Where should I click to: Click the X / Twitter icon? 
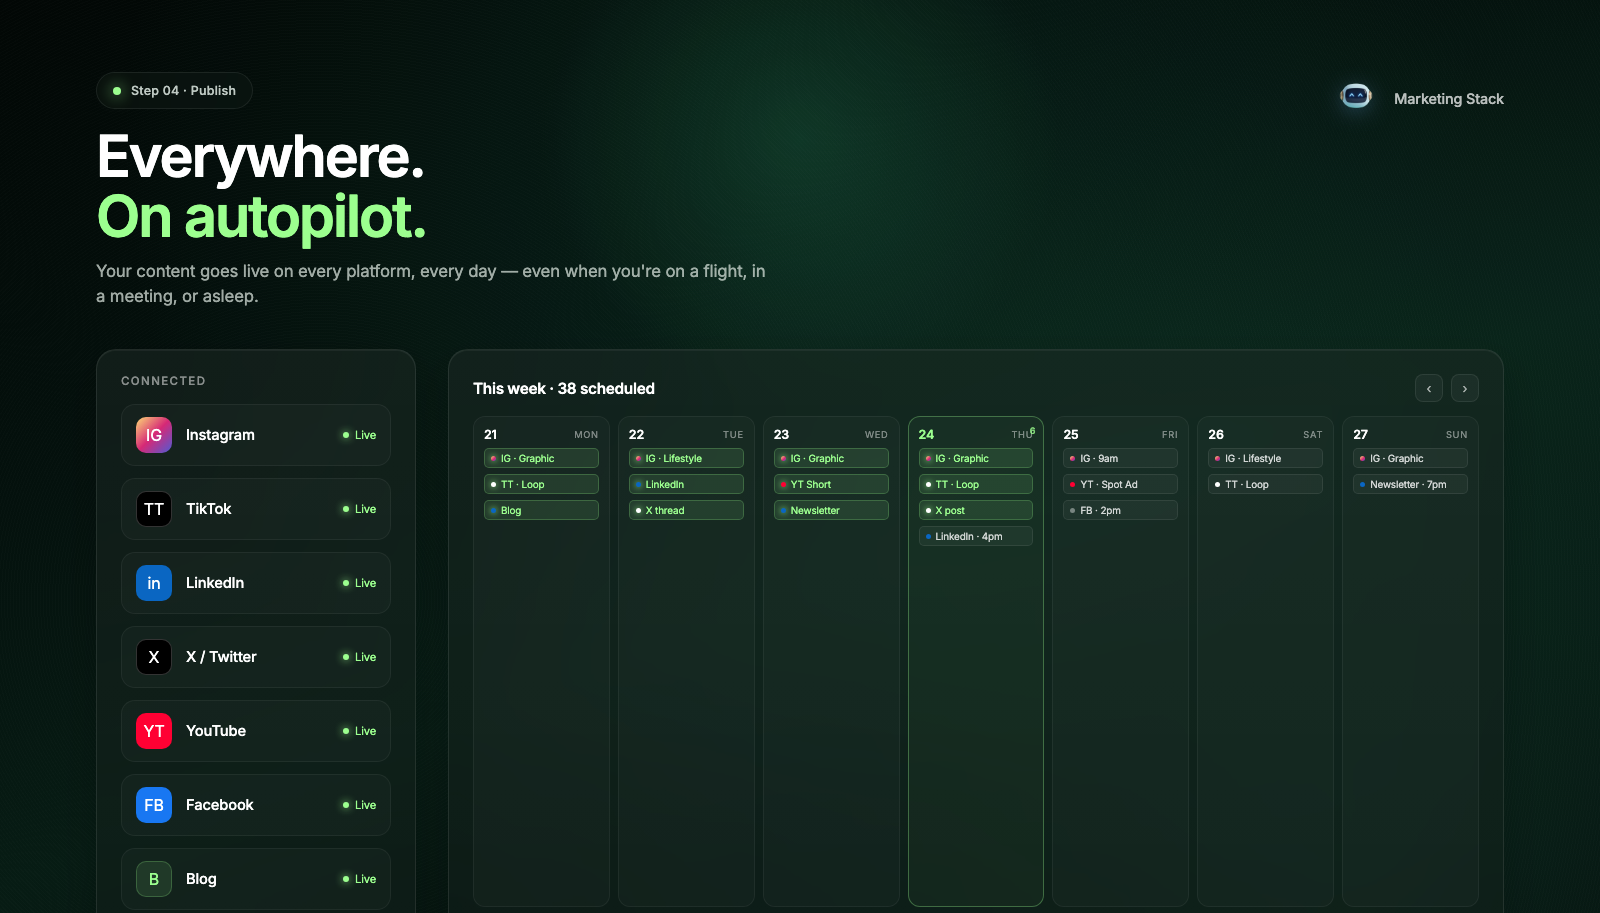154,657
